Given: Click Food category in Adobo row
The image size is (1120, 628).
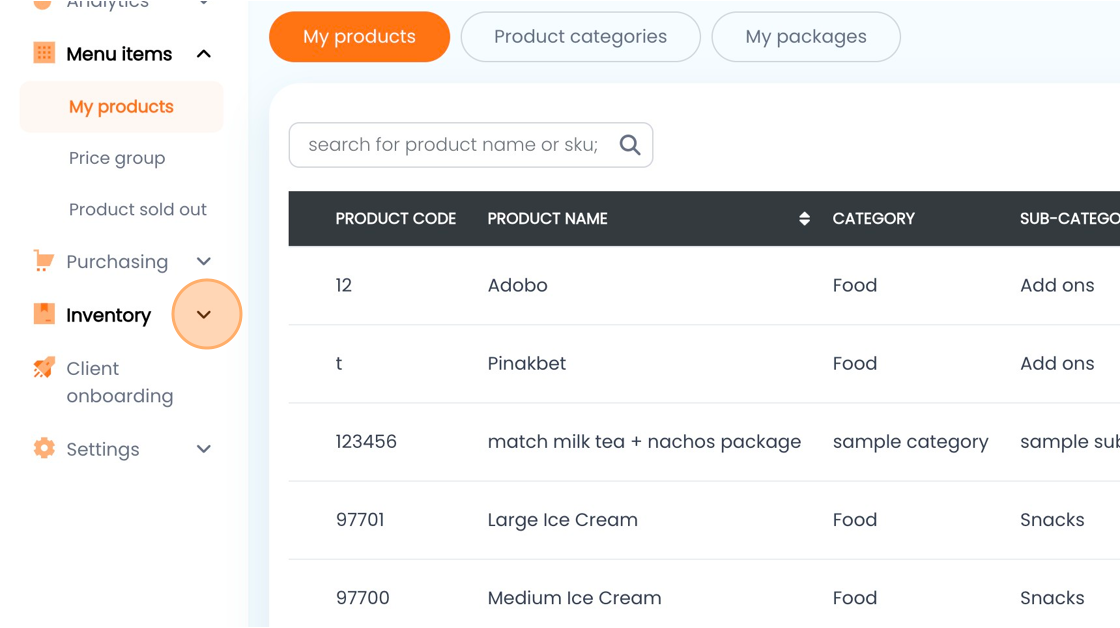Looking at the screenshot, I should [x=855, y=285].
